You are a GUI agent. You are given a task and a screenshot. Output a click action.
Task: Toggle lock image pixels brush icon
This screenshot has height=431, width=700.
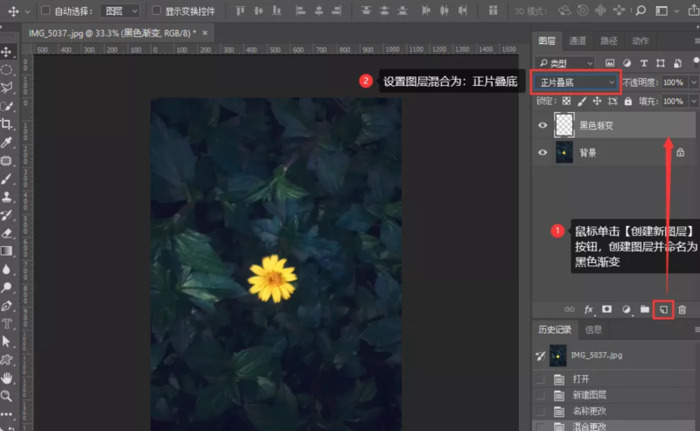pos(582,101)
